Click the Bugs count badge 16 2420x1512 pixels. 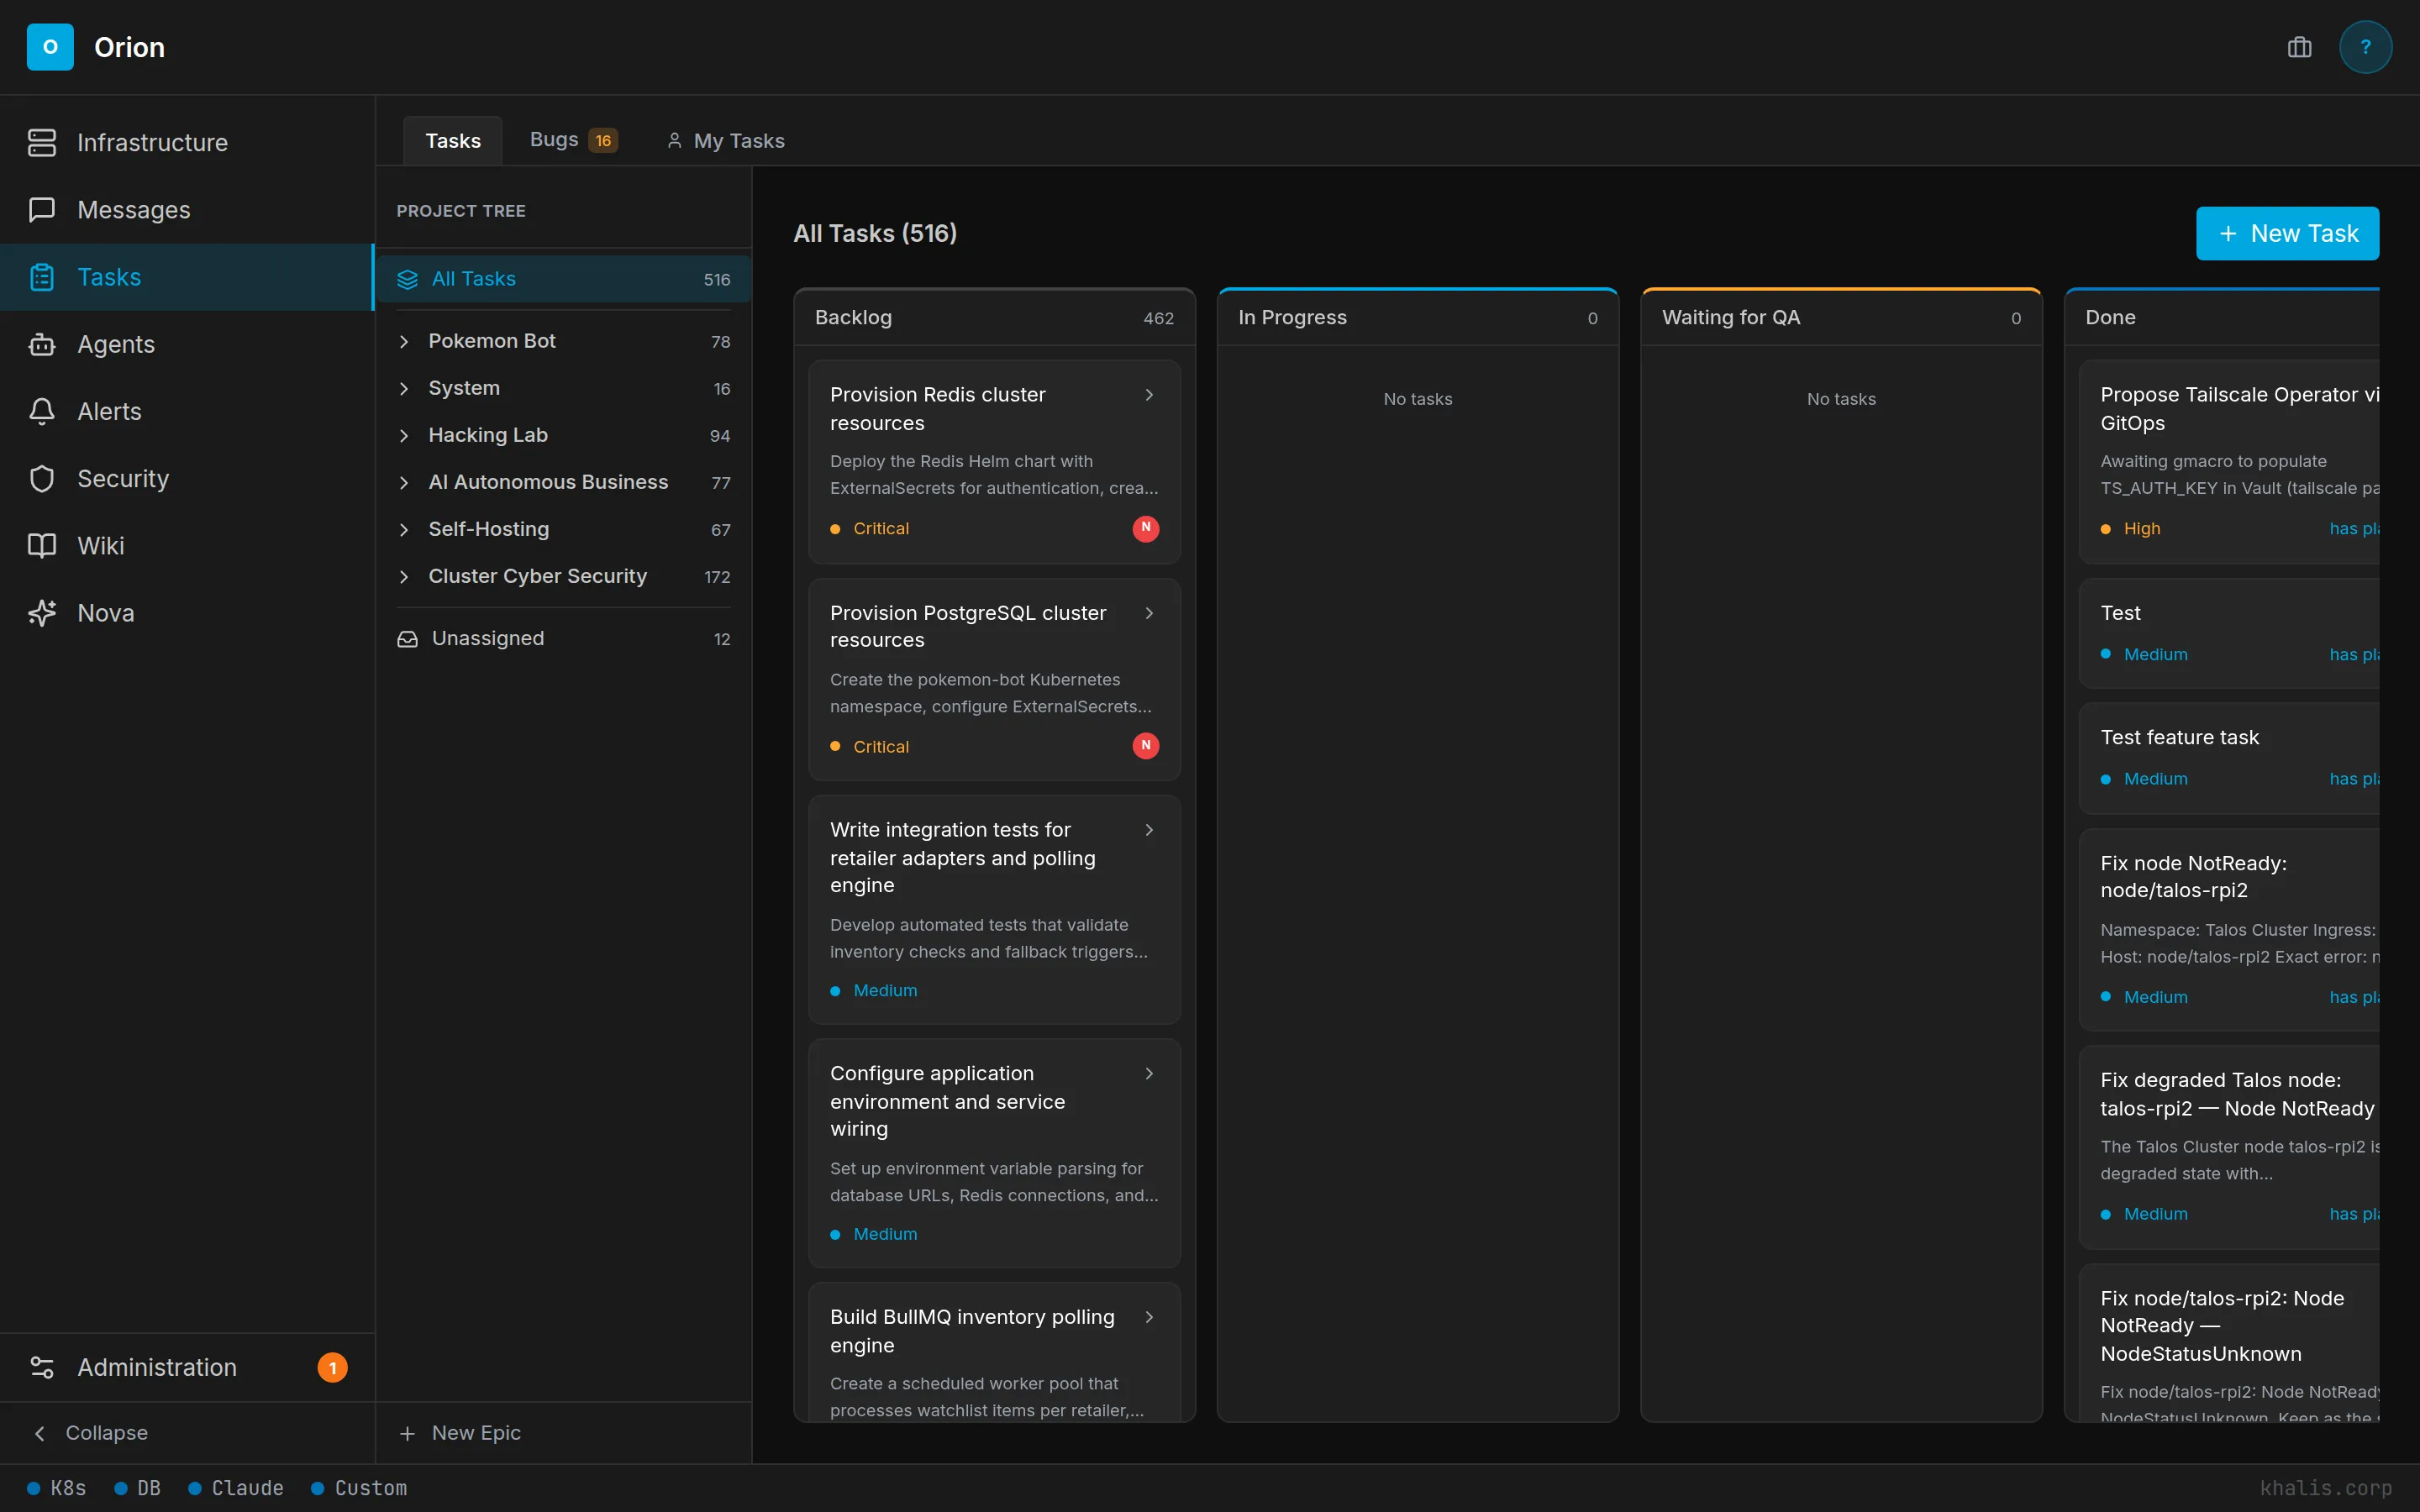coord(603,141)
